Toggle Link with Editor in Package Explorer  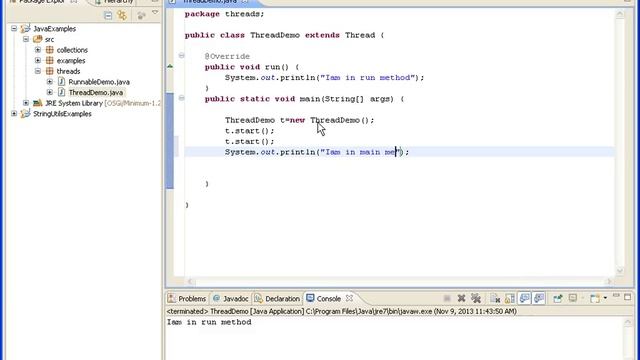tap(122, 16)
